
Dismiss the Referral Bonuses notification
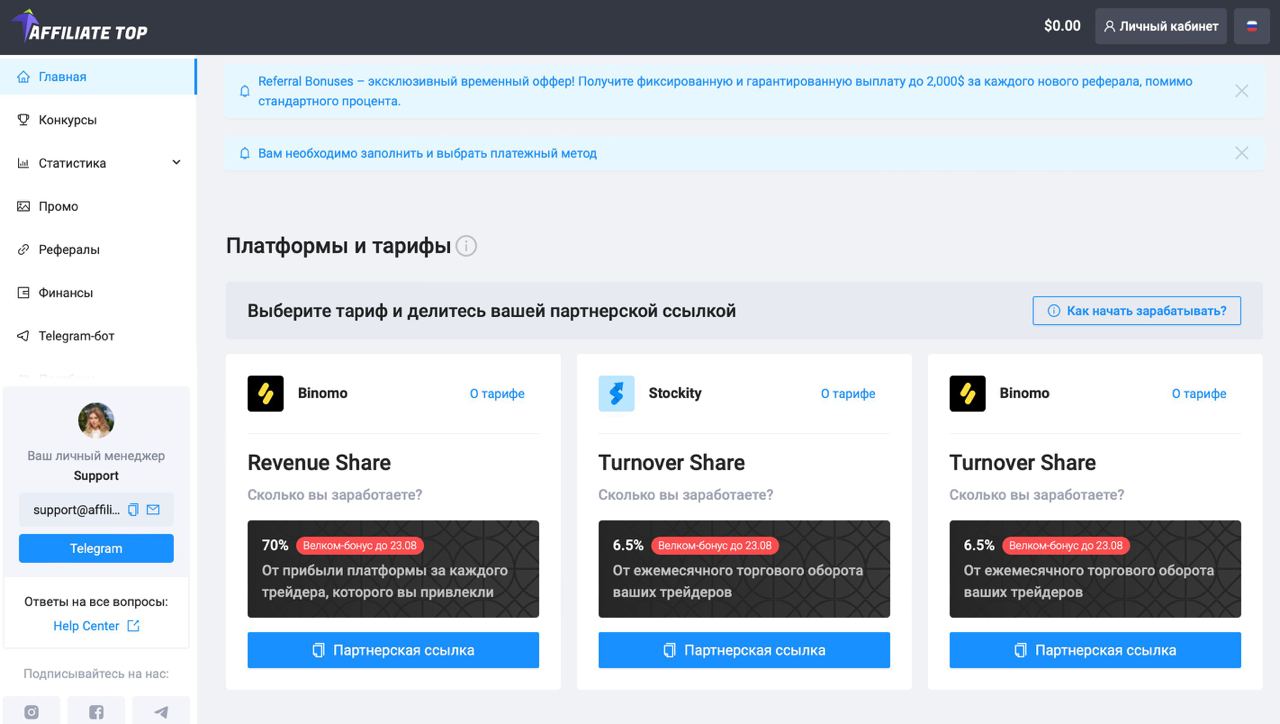click(1242, 91)
